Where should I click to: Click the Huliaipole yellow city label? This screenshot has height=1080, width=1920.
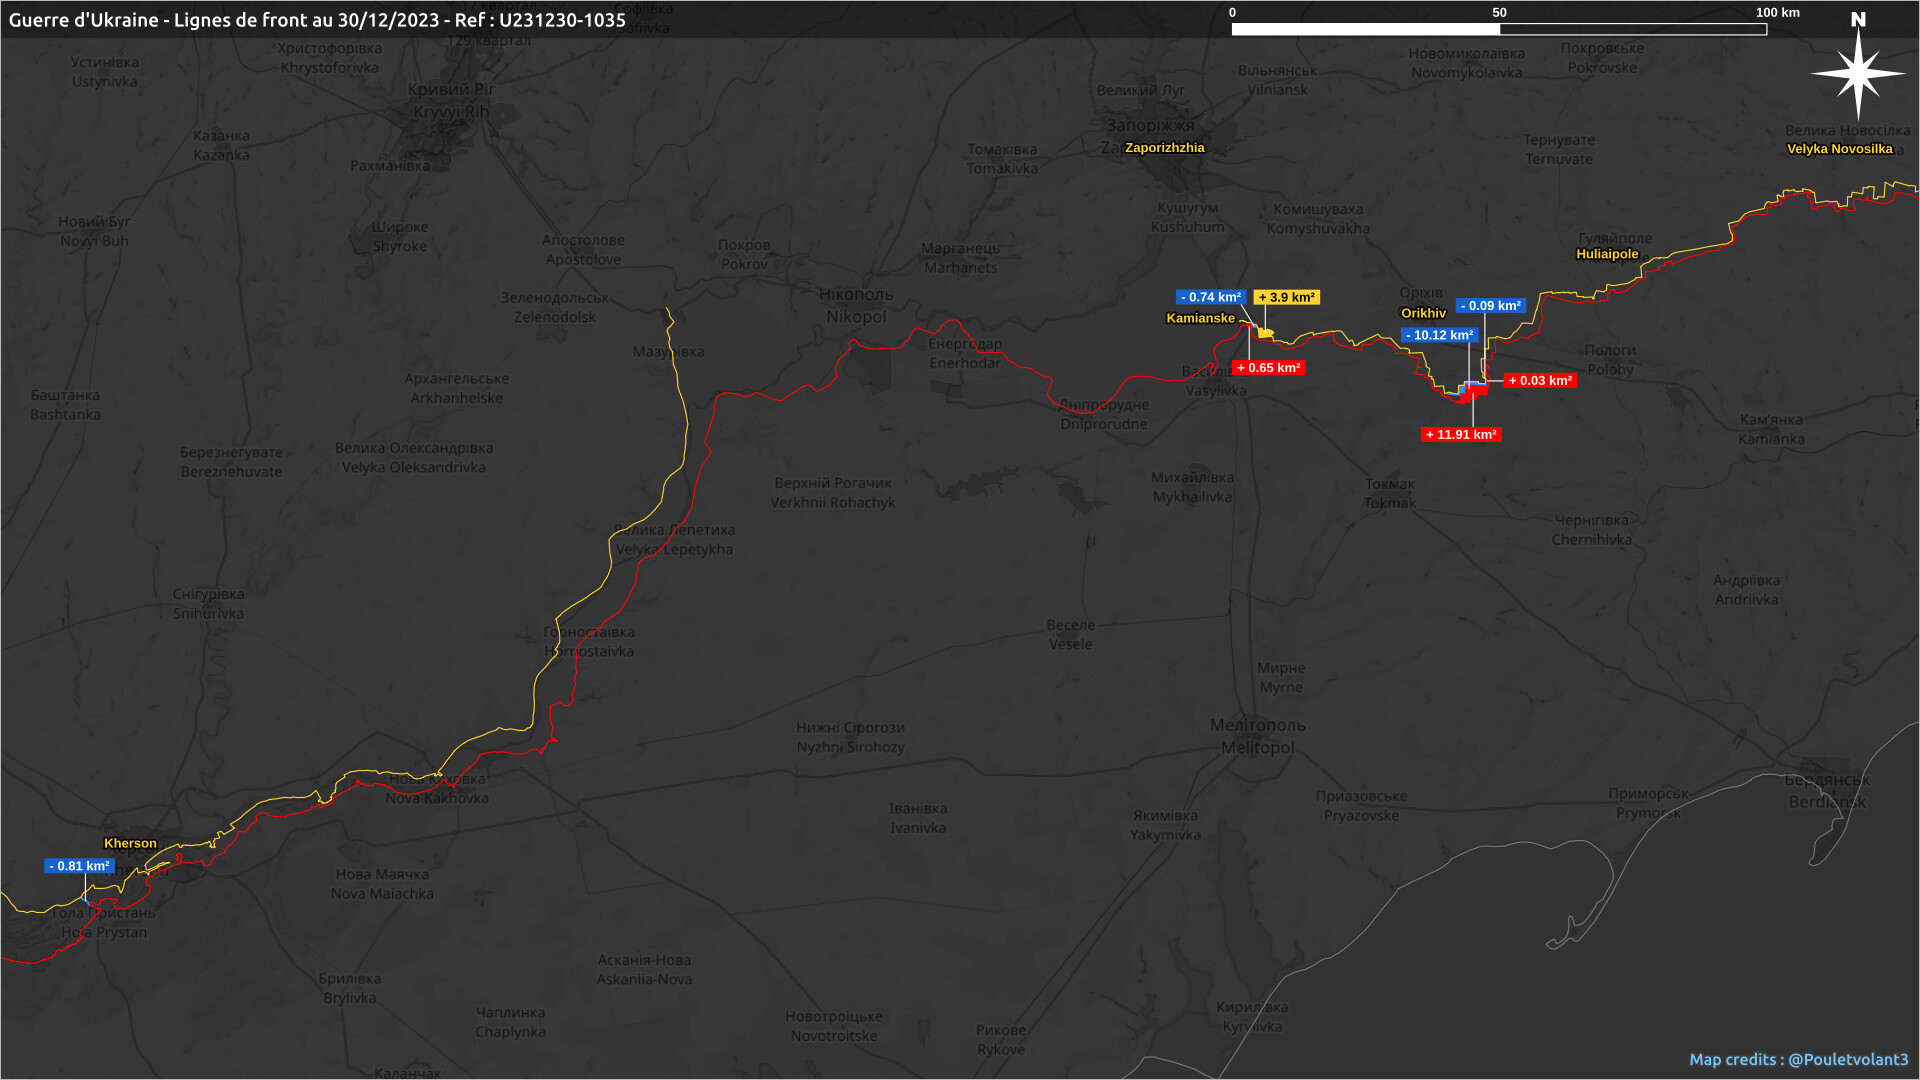1607,254
